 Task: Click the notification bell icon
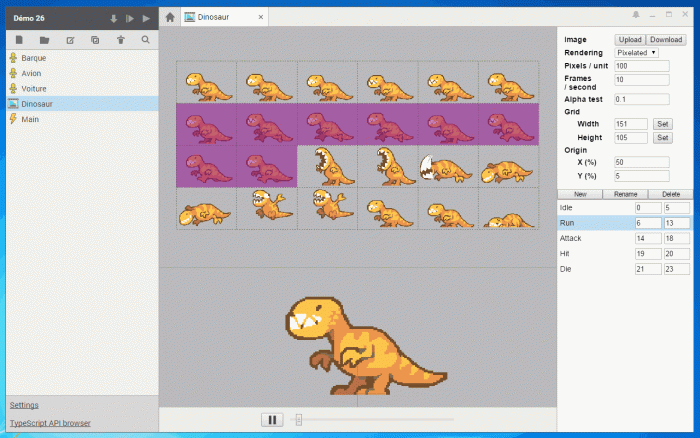(636, 15)
